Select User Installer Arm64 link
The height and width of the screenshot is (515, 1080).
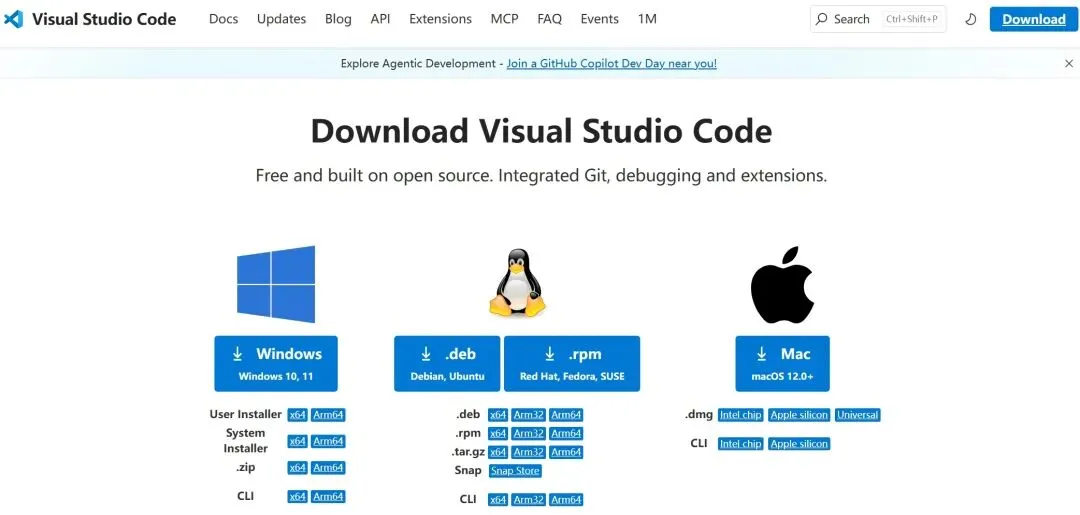tap(328, 414)
